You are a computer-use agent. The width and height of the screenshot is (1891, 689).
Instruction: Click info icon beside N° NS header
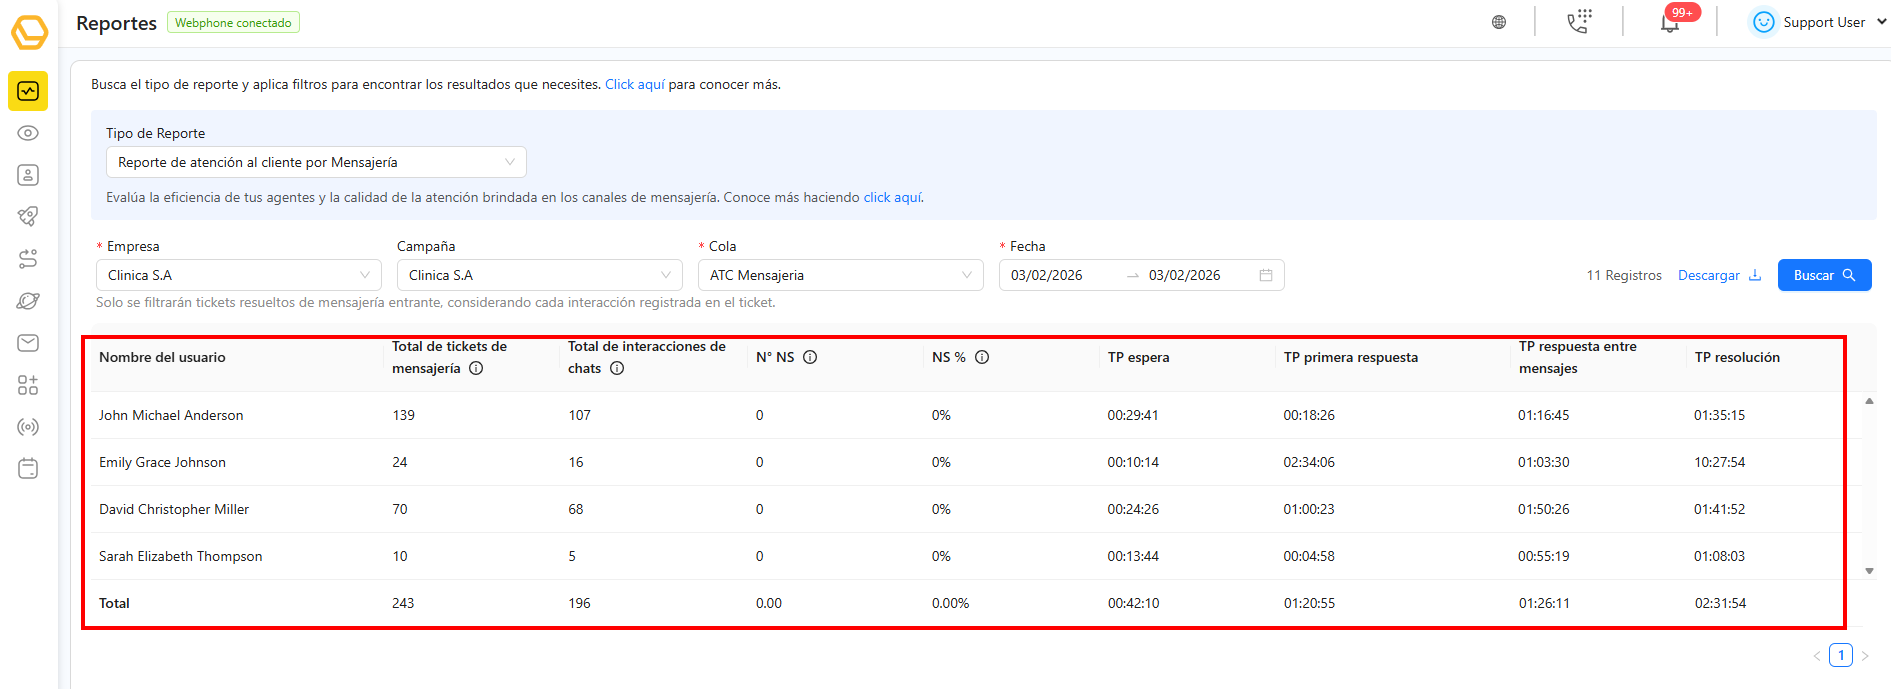tap(810, 357)
